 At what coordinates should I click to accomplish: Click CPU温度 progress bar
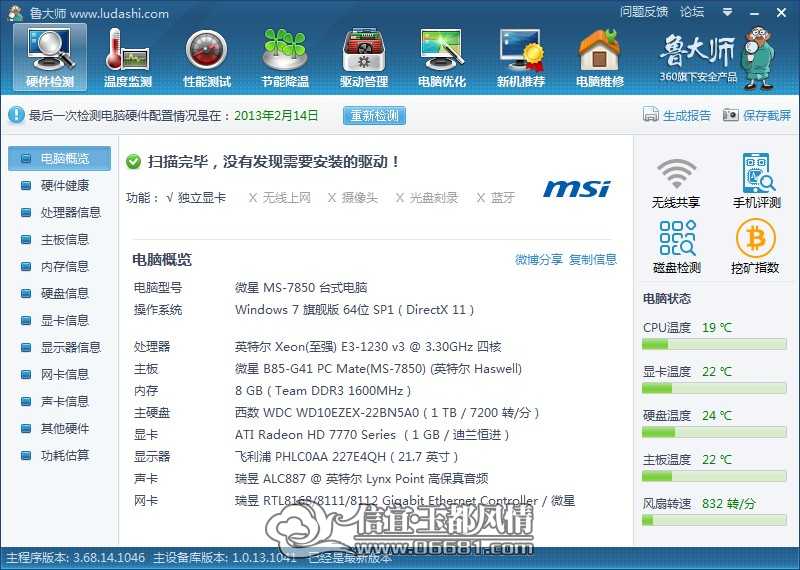click(x=714, y=345)
